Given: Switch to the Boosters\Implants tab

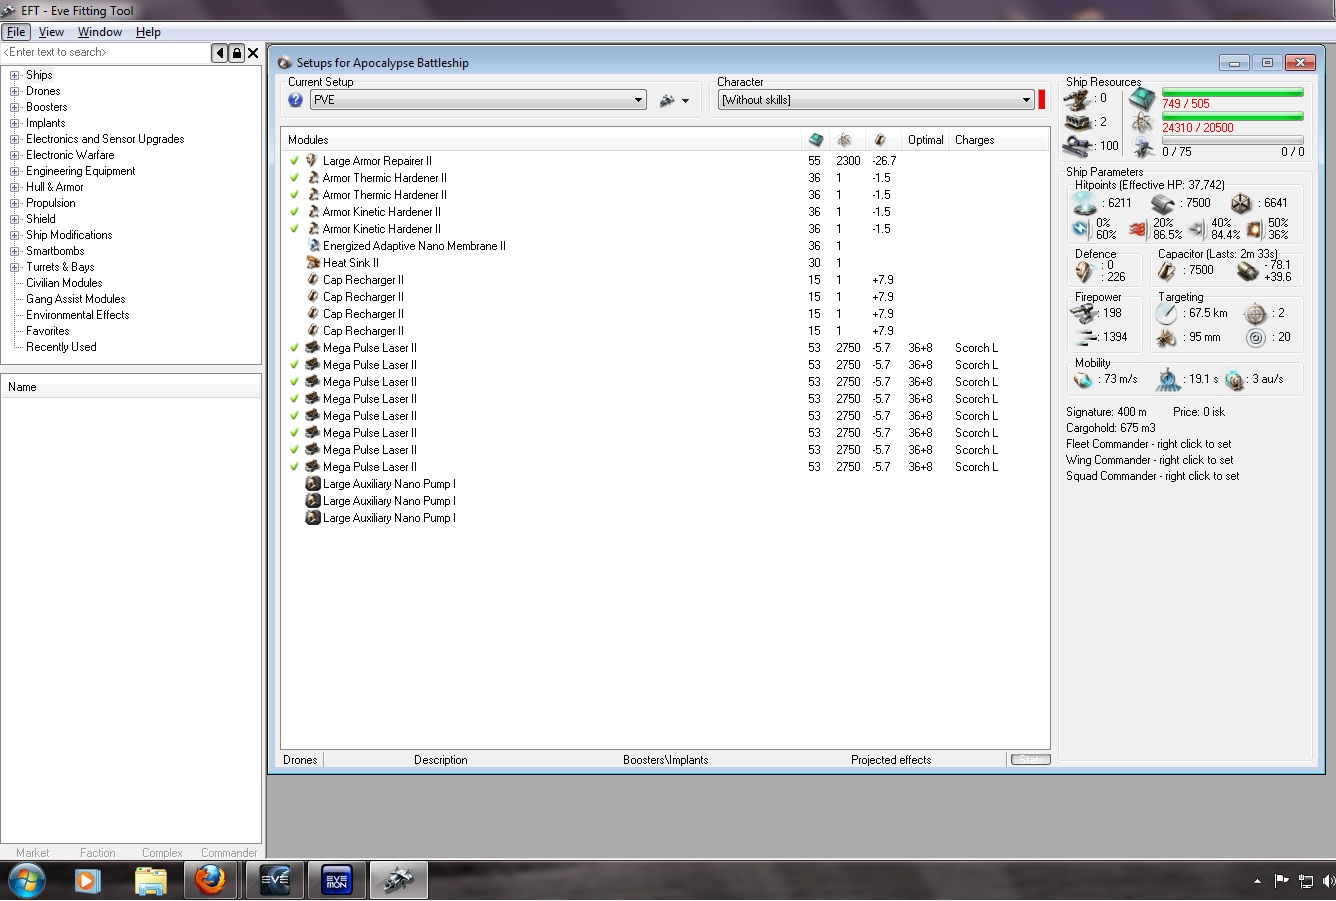Looking at the screenshot, I should pyautogui.click(x=665, y=760).
